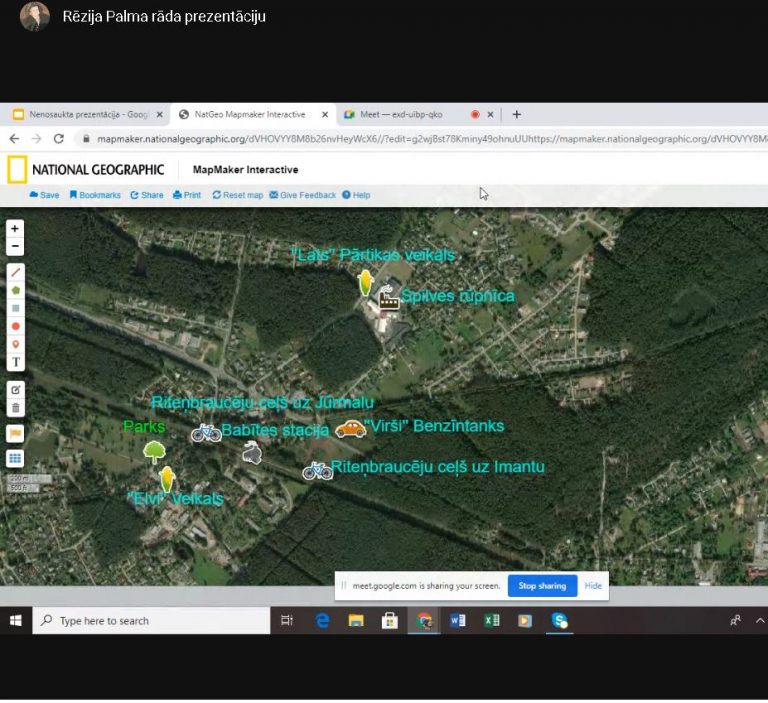Save the map
Image resolution: width=768 pixels, height=703 pixels.
pyautogui.click(x=44, y=195)
